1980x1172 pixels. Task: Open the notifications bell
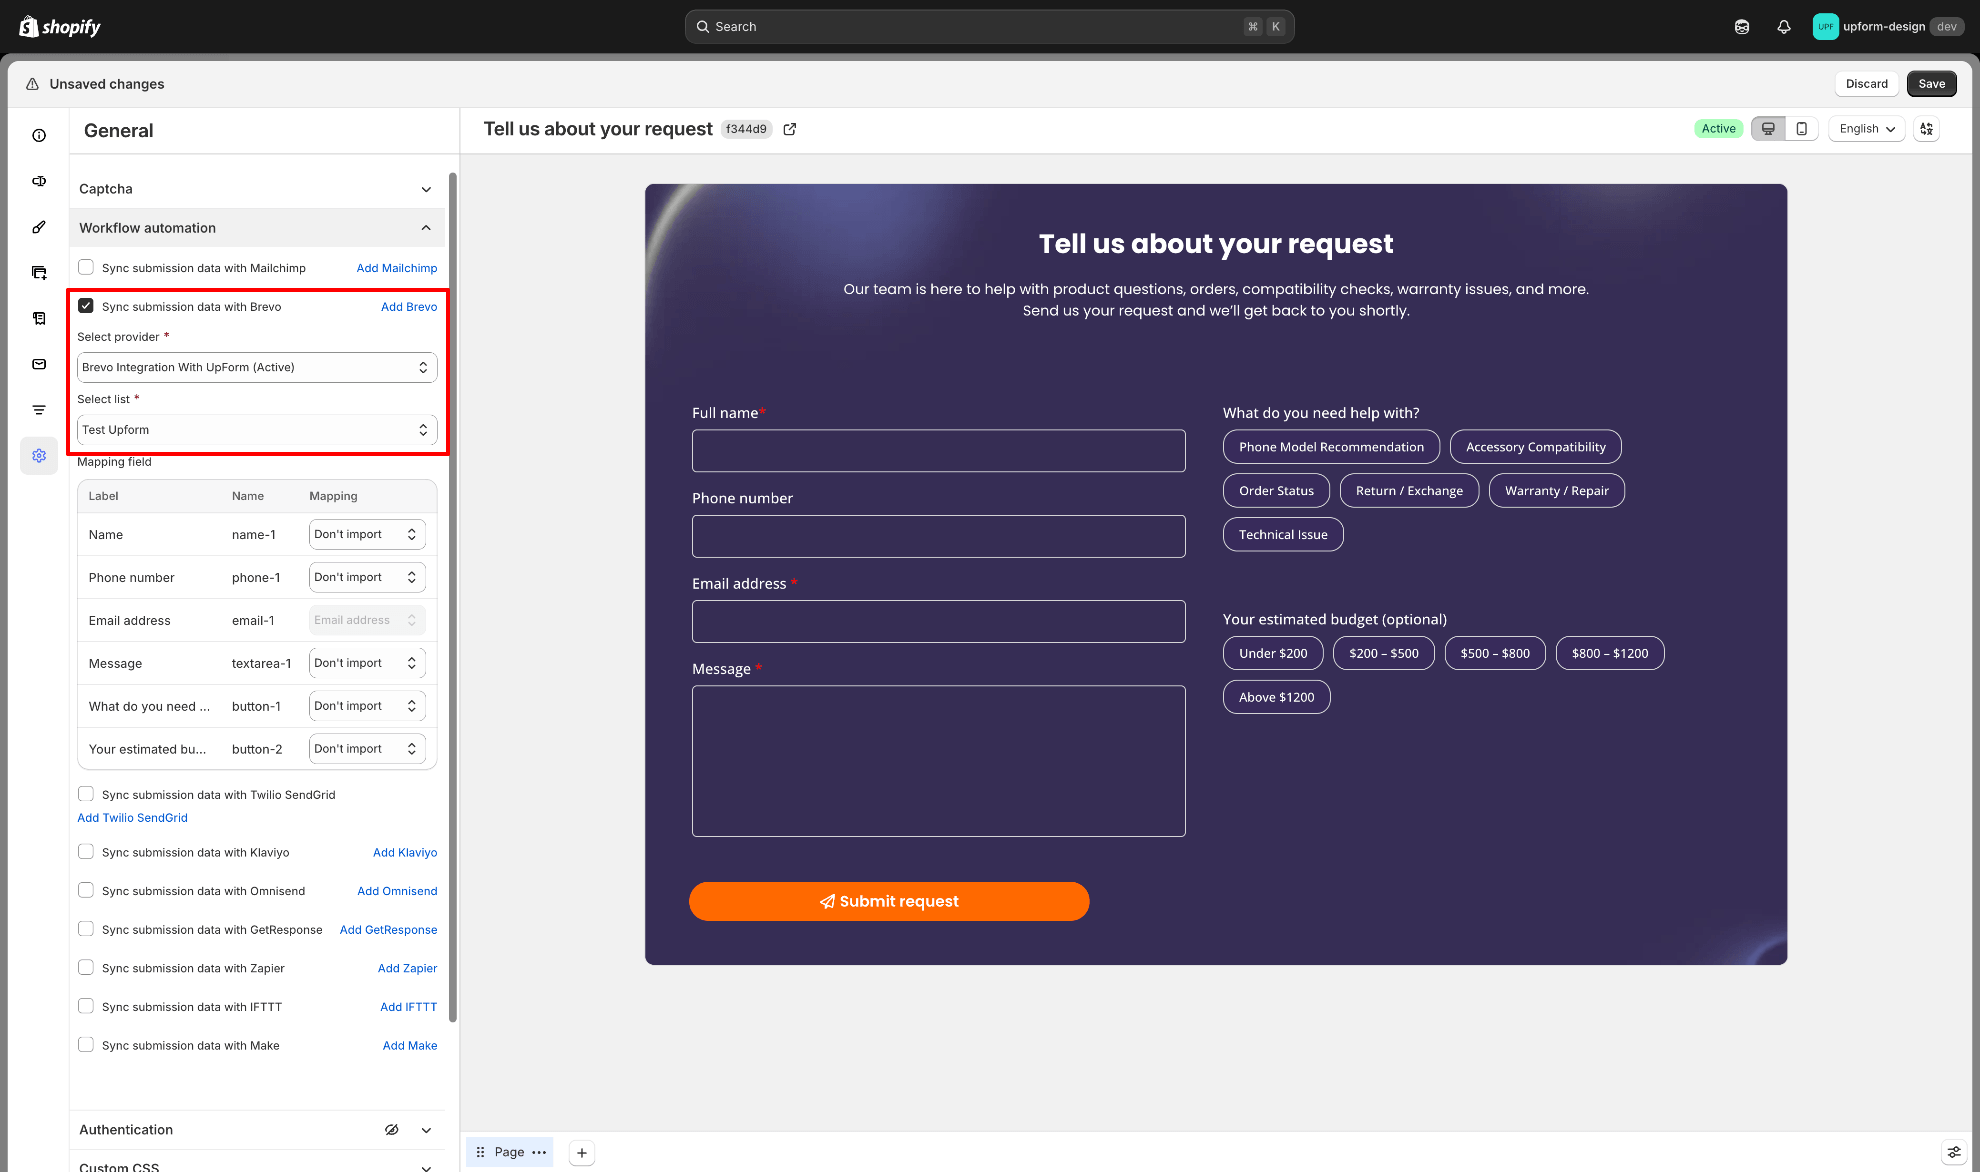point(1784,27)
